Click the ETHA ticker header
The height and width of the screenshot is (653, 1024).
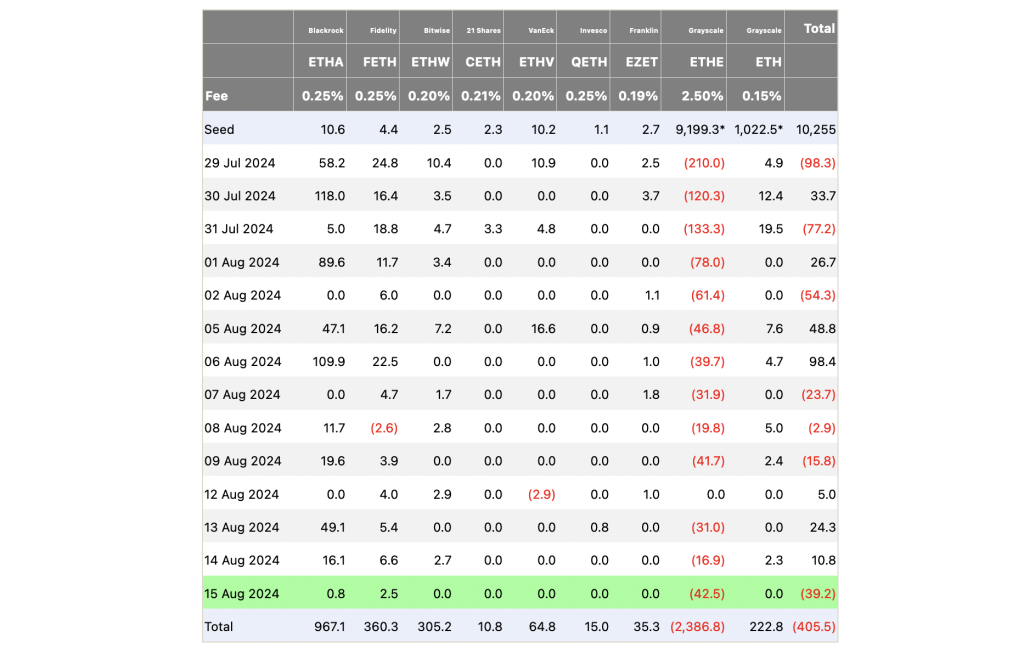(325, 62)
